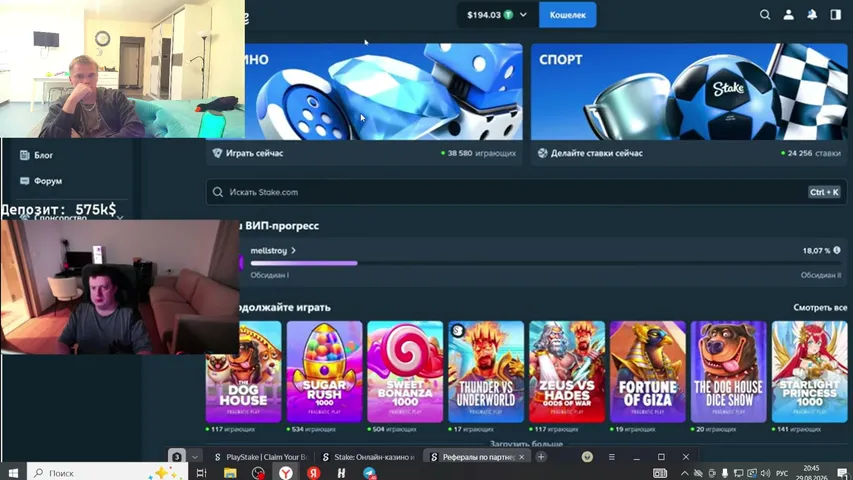Open Sweet Bonanza 1000 game tile

[x=405, y=372]
